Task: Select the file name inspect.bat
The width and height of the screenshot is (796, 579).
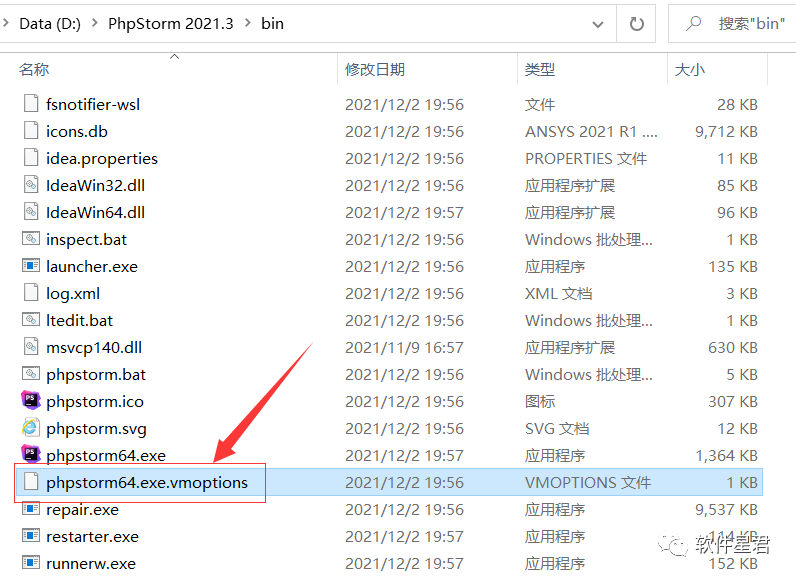Action: click(x=86, y=240)
